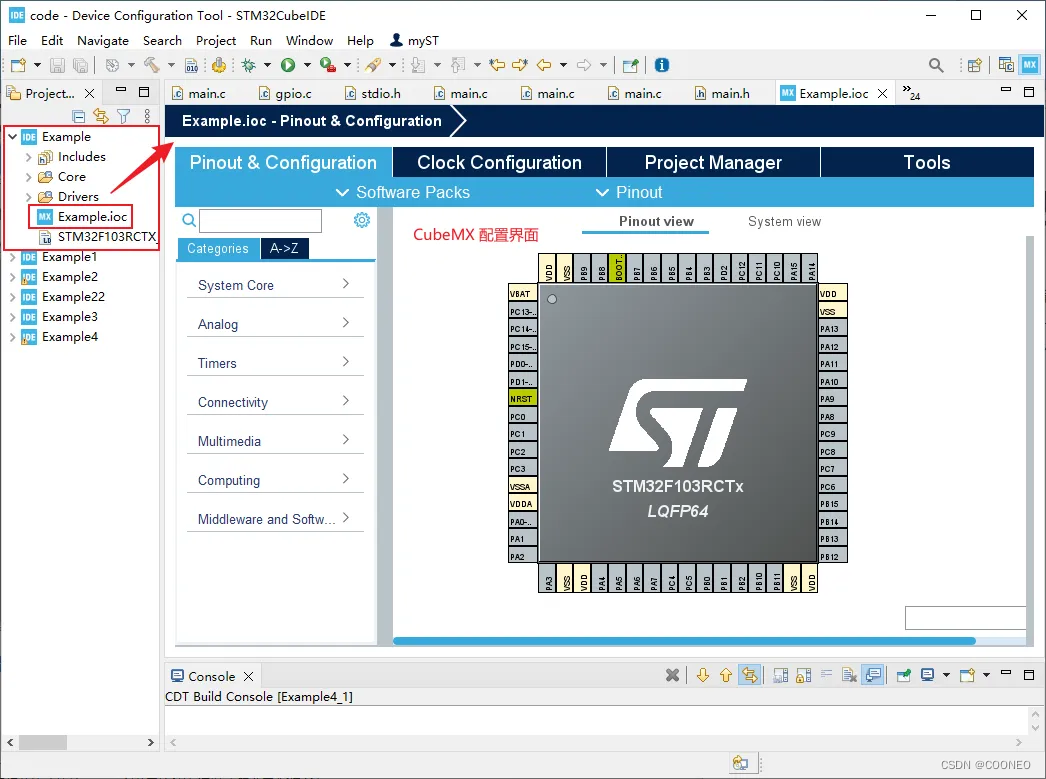1046x779 pixels.
Task: Open the Project menu
Action: click(215, 41)
